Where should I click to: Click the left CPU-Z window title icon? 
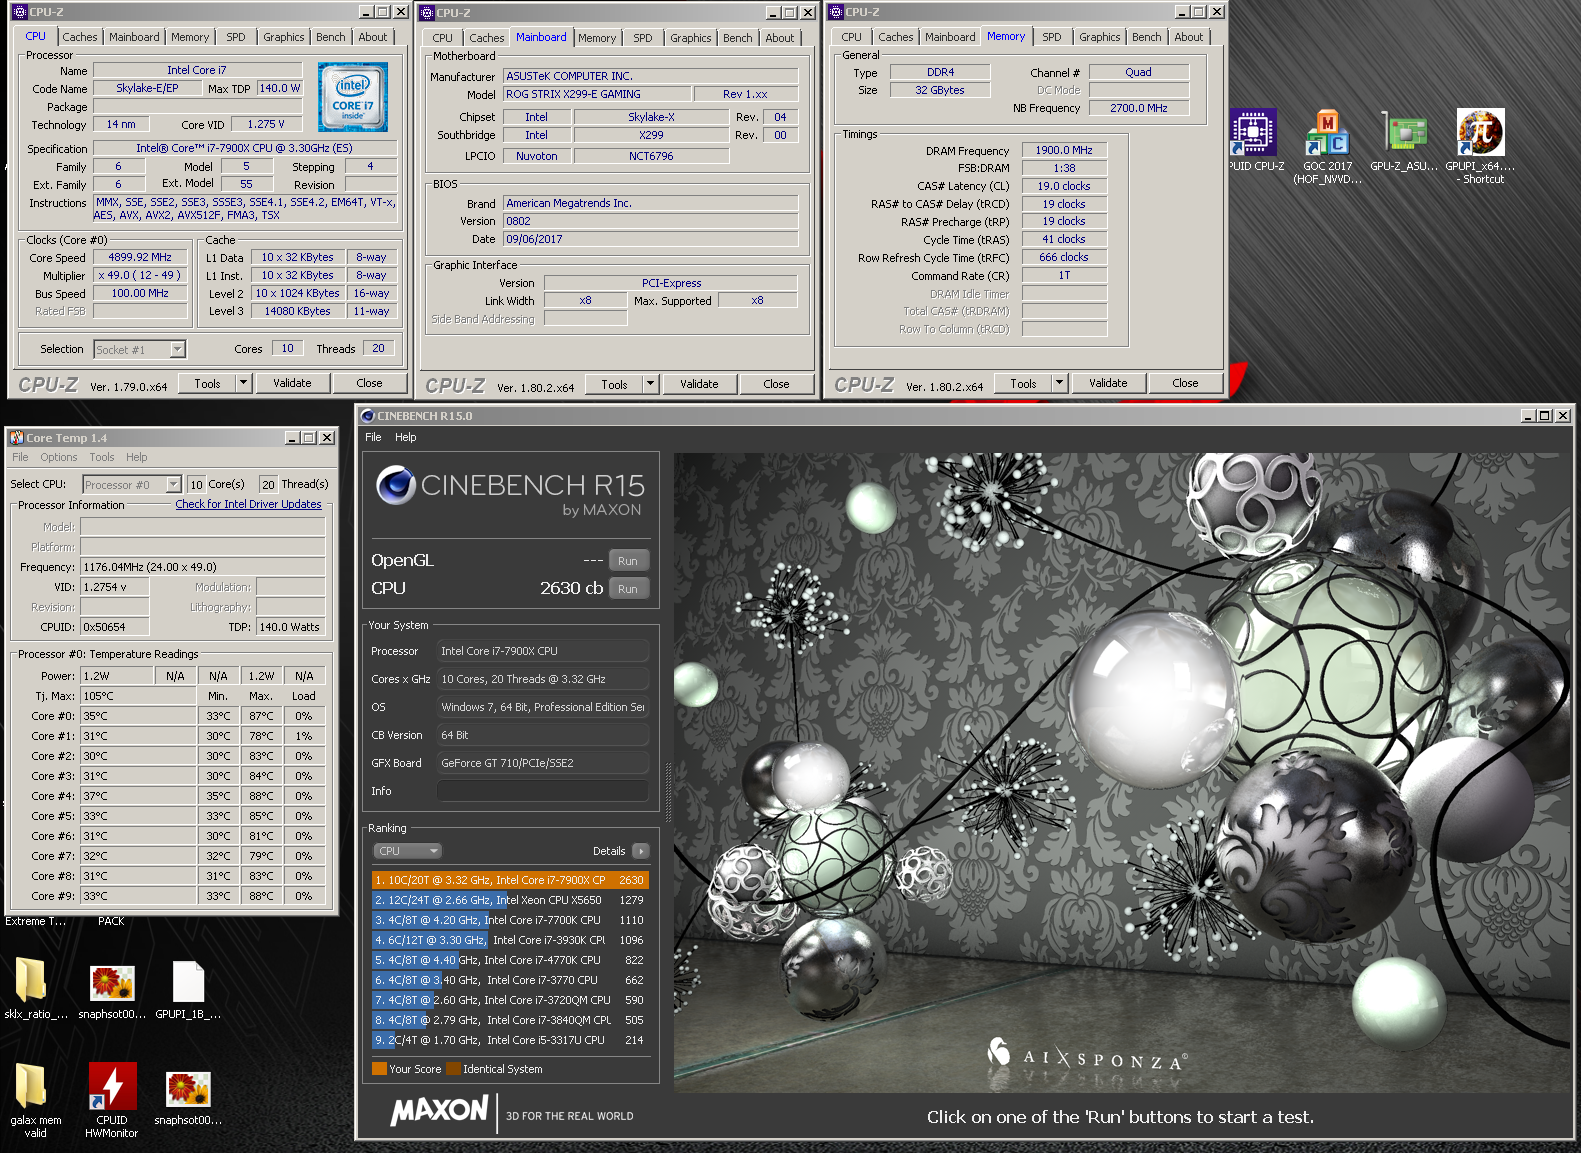tap(19, 12)
